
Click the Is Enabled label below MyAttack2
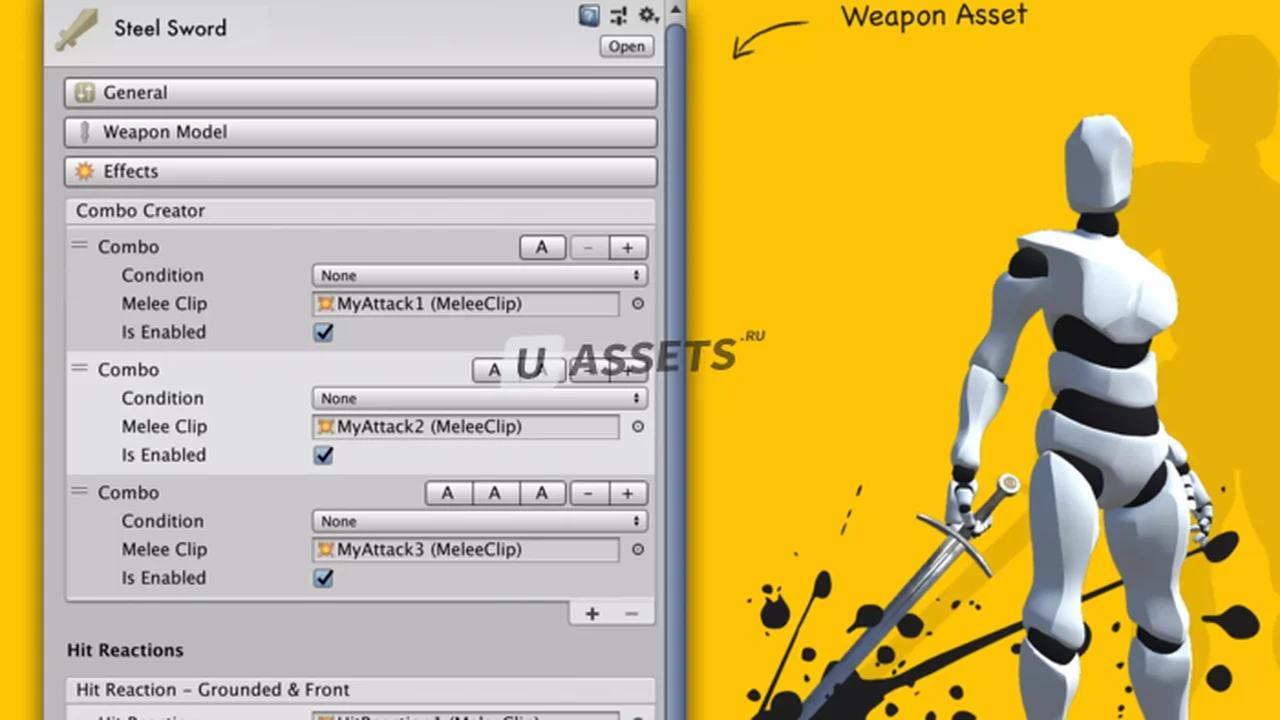[164, 455]
